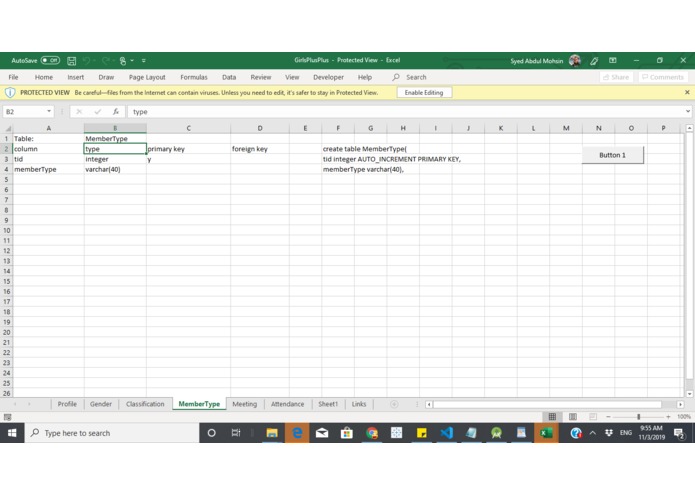Switch to the Insert ribbon tab
This screenshot has width=695, height=494.
(x=76, y=77)
